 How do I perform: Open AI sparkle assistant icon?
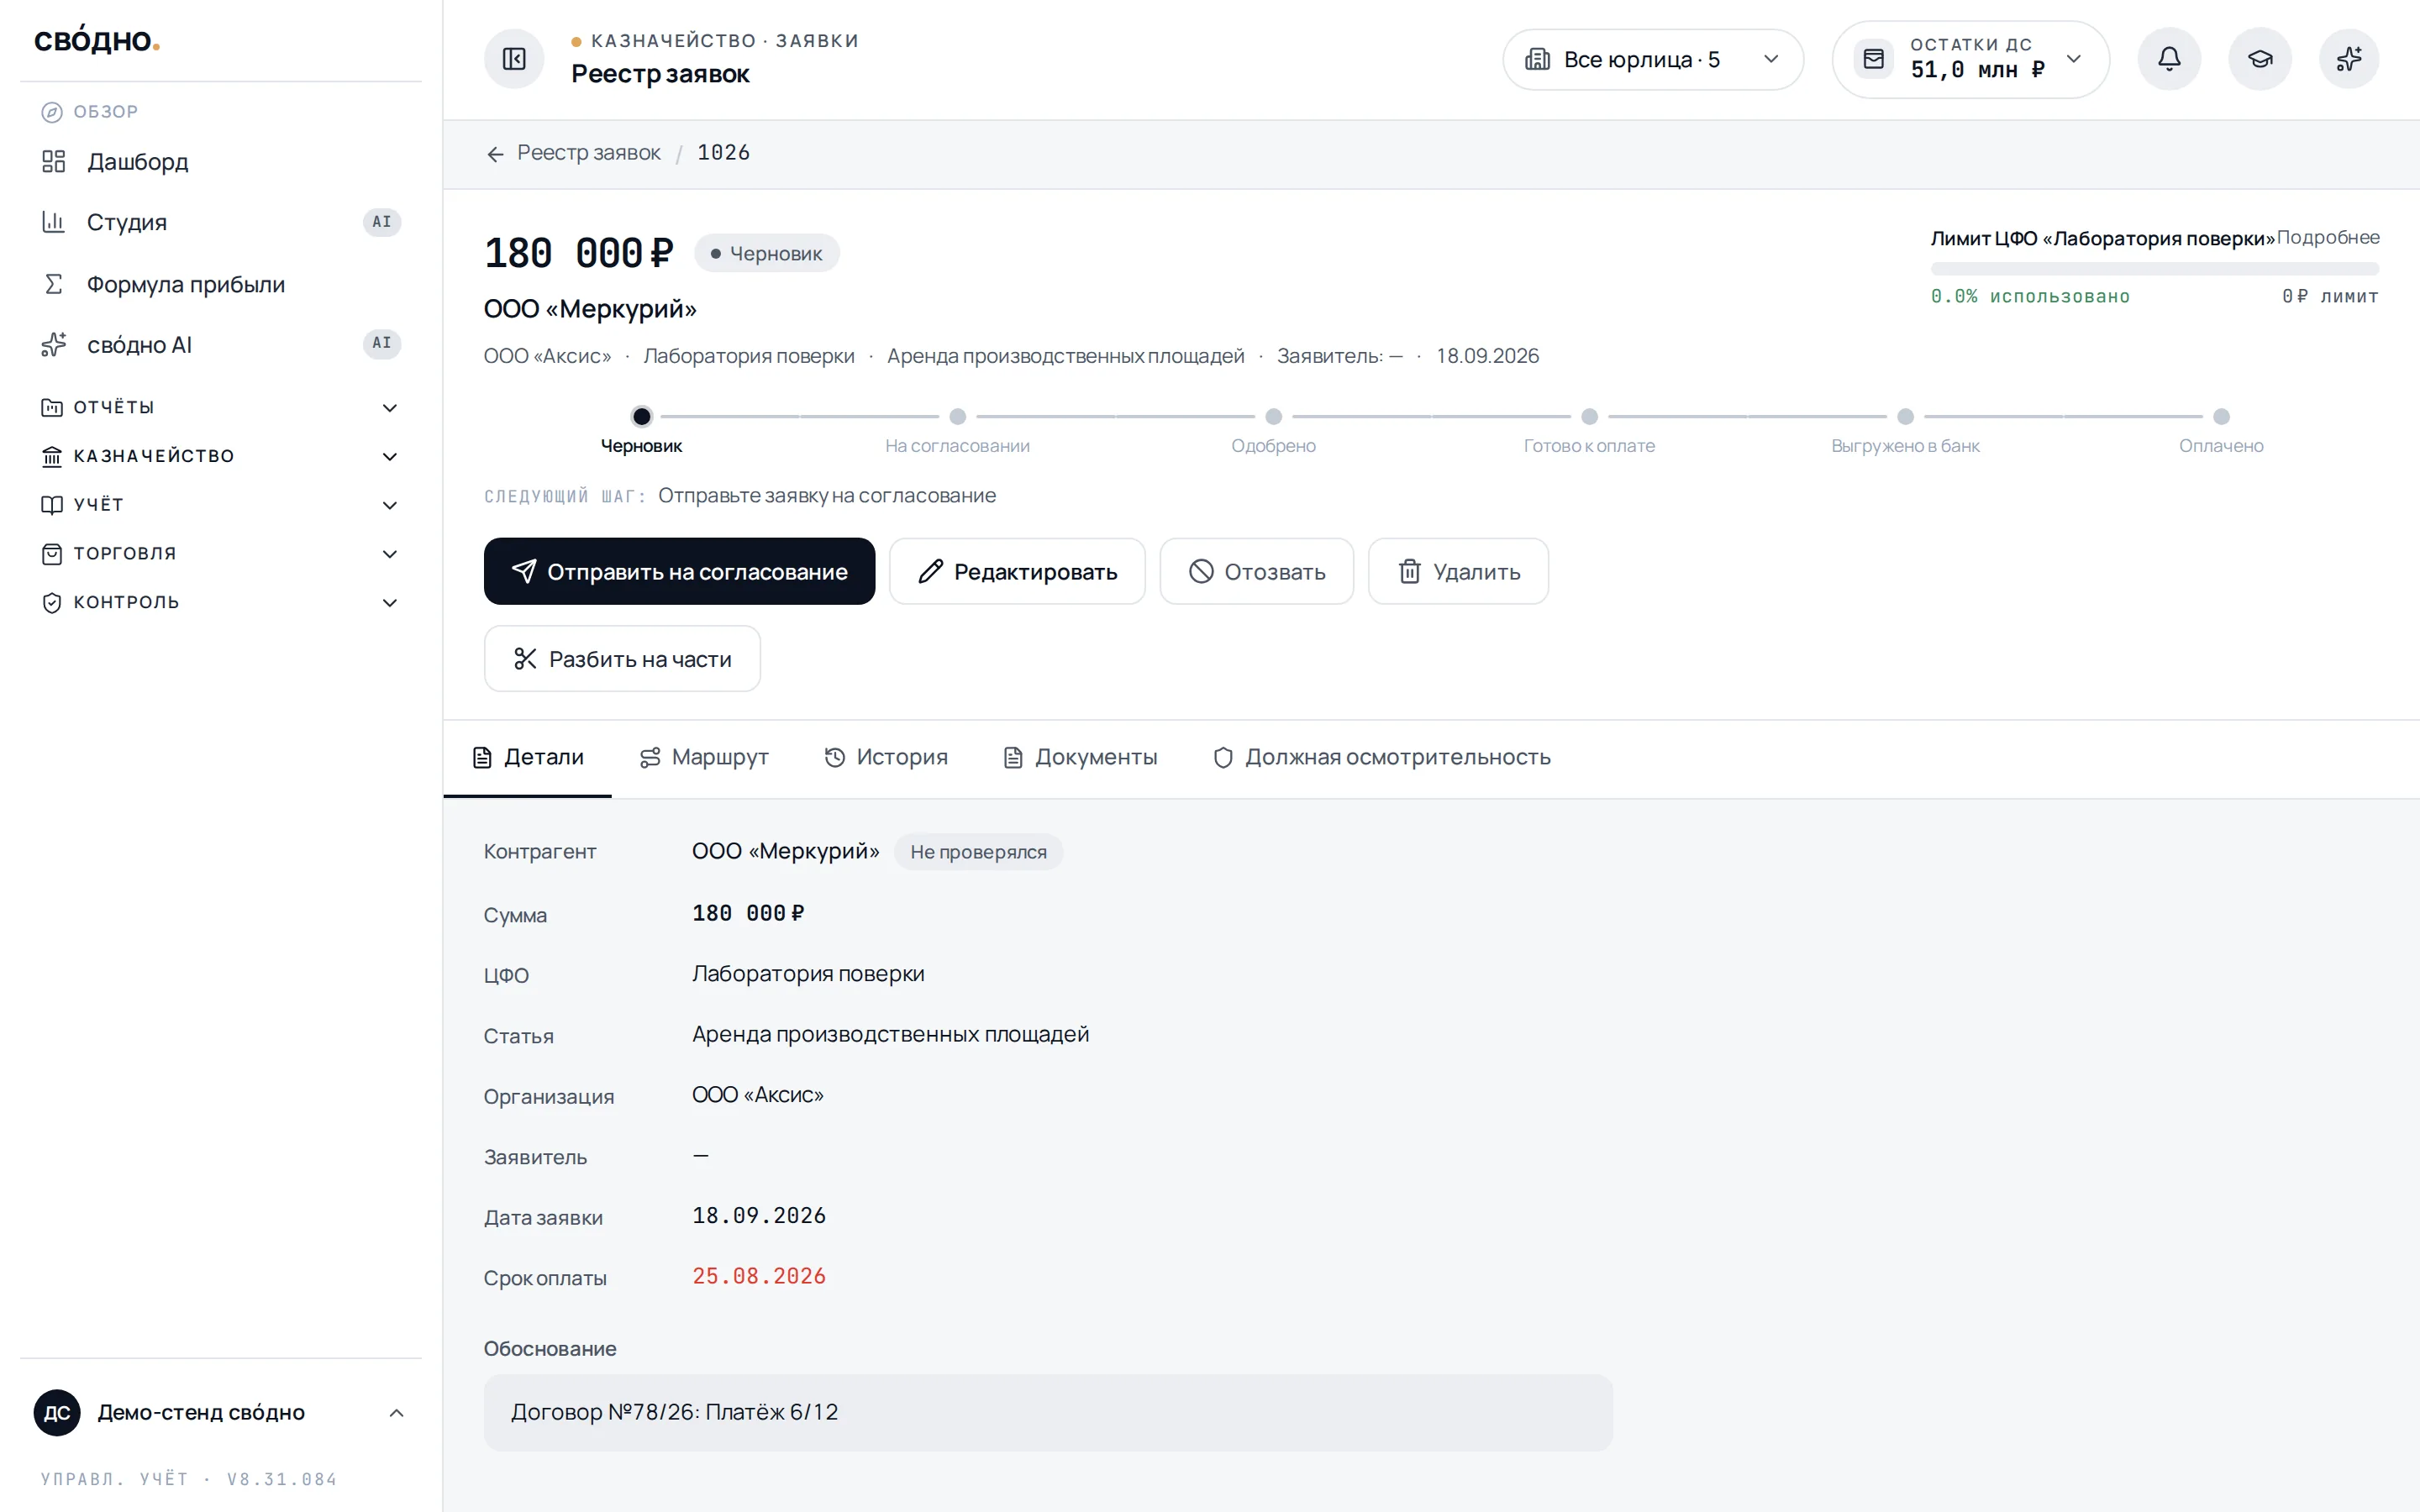click(x=2349, y=59)
